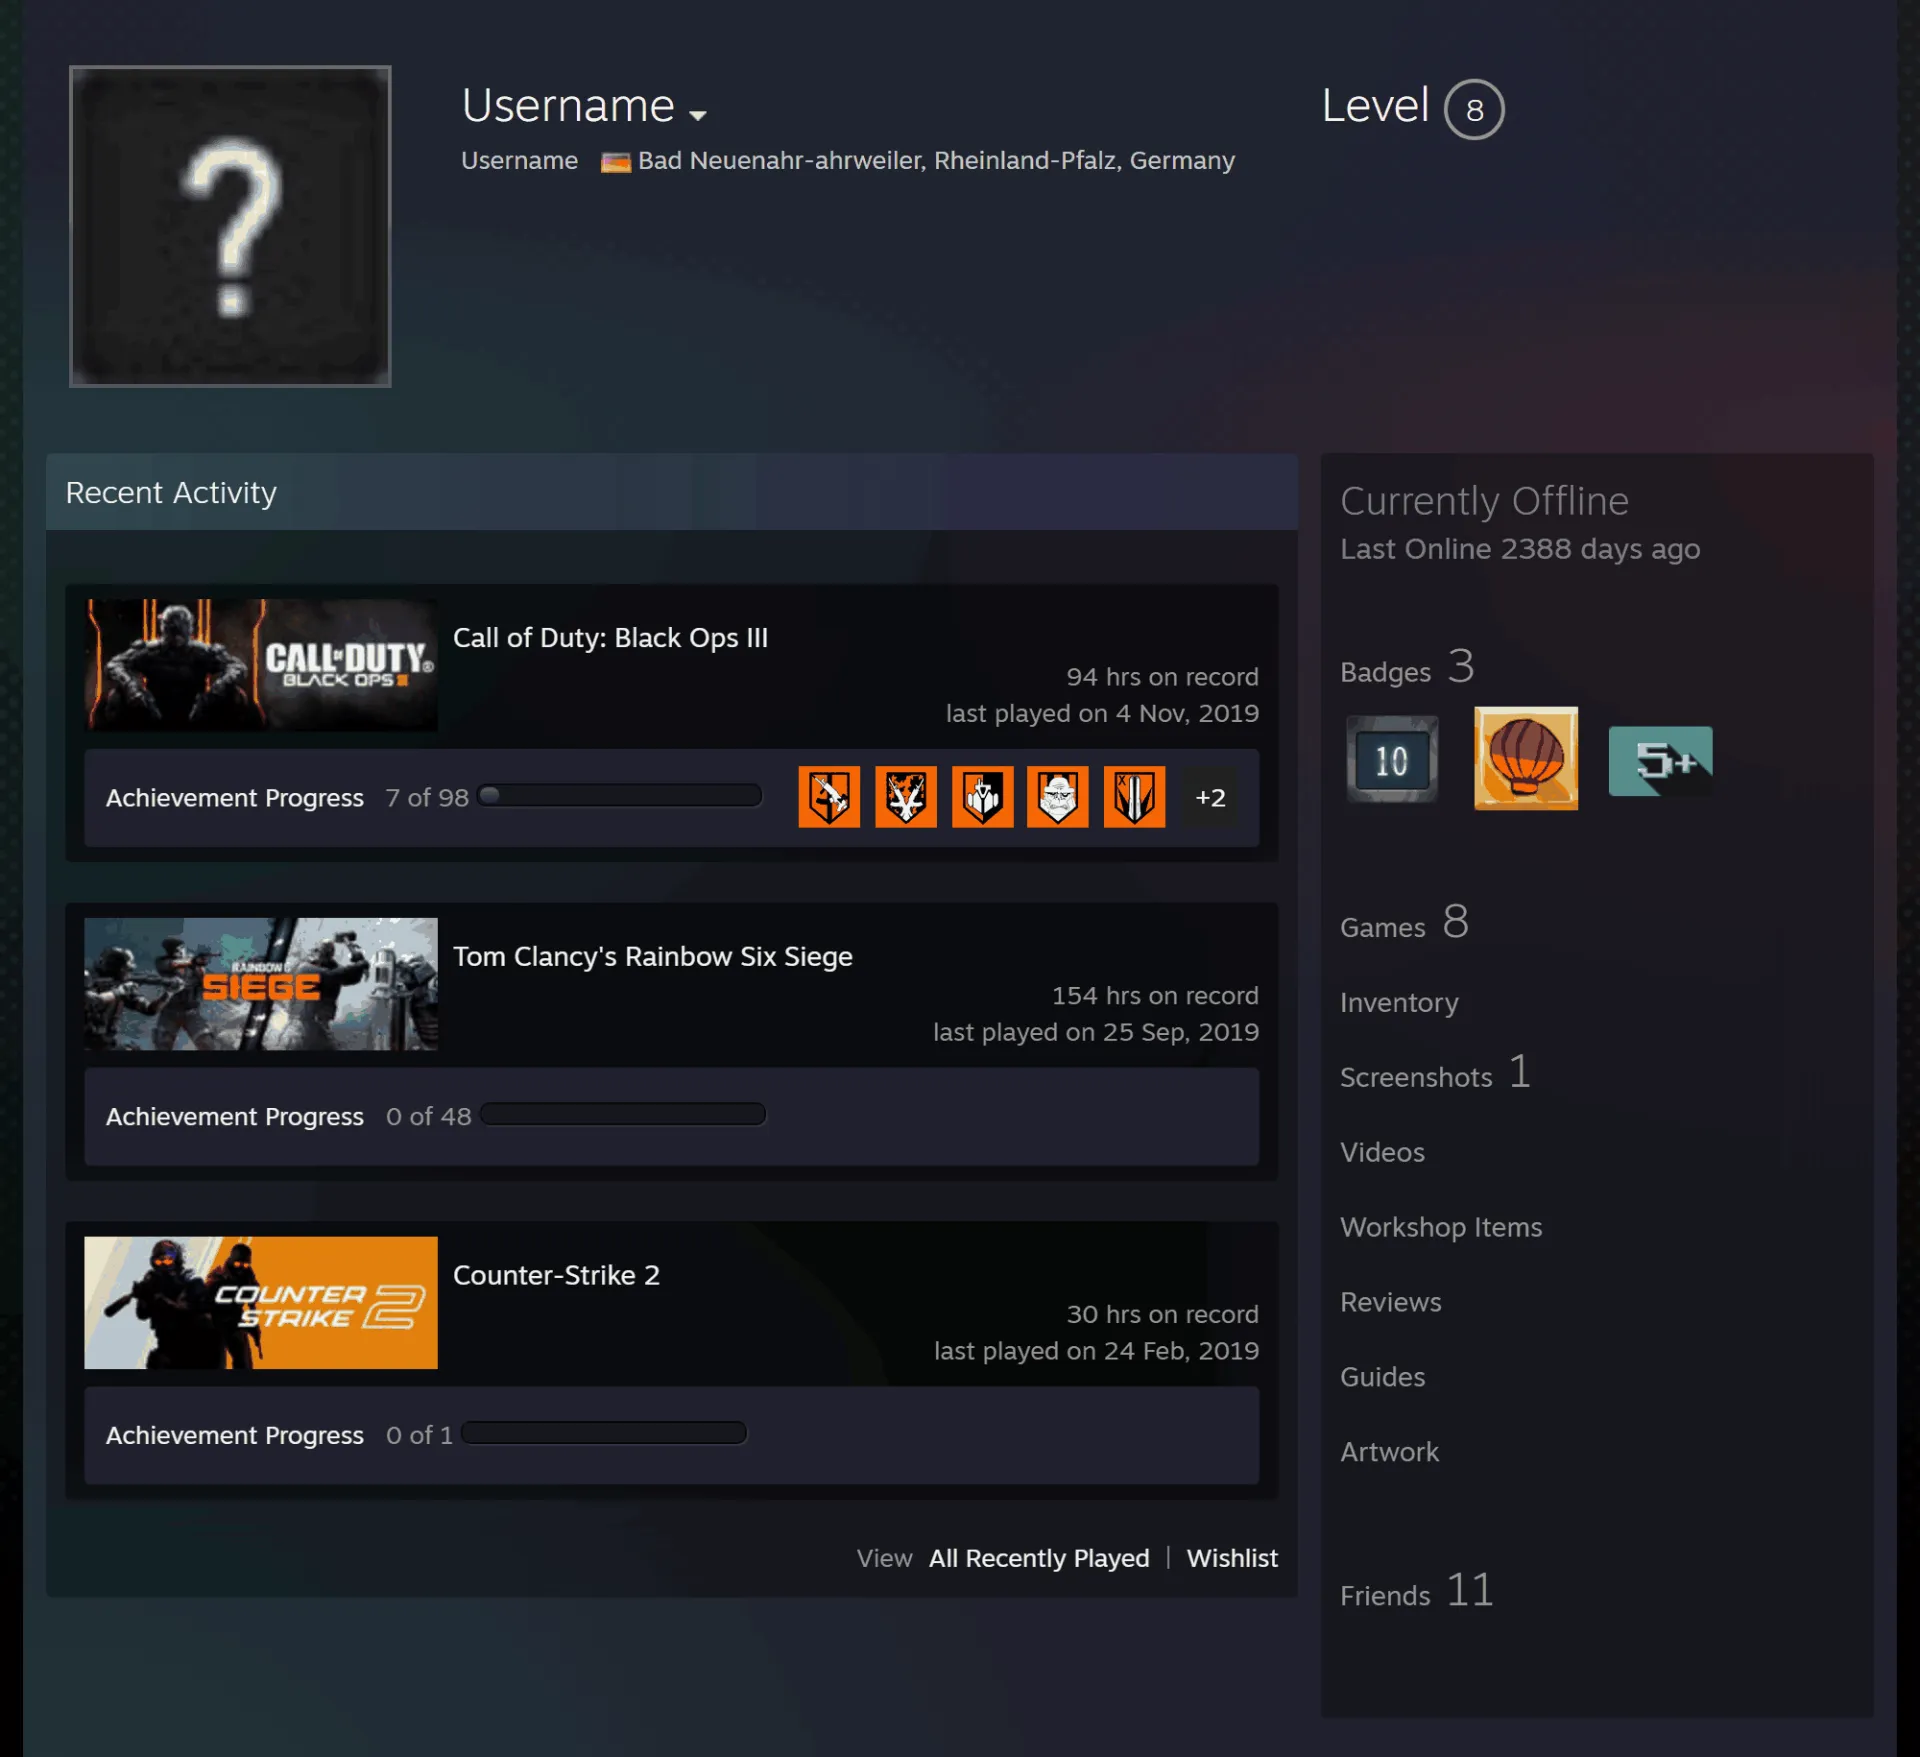Click the Germany flag icon
1920x1757 pixels.
(615, 162)
